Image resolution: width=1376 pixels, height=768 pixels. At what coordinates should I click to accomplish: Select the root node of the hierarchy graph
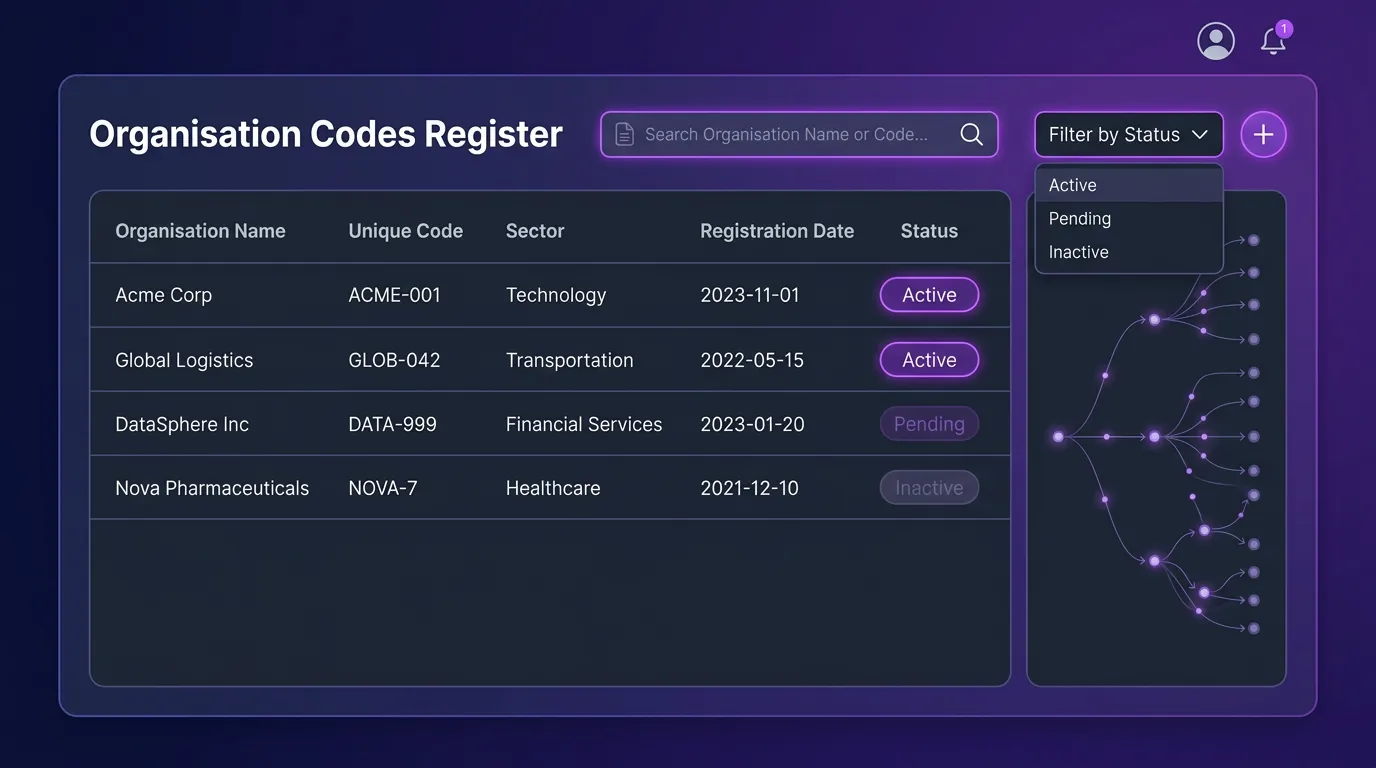[1058, 436]
